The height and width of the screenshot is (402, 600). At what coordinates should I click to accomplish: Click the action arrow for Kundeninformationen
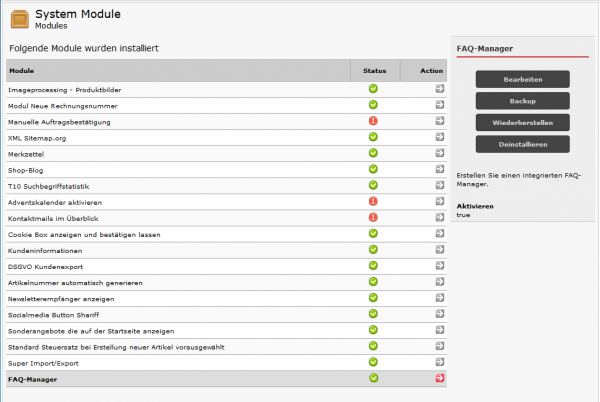pos(438,250)
